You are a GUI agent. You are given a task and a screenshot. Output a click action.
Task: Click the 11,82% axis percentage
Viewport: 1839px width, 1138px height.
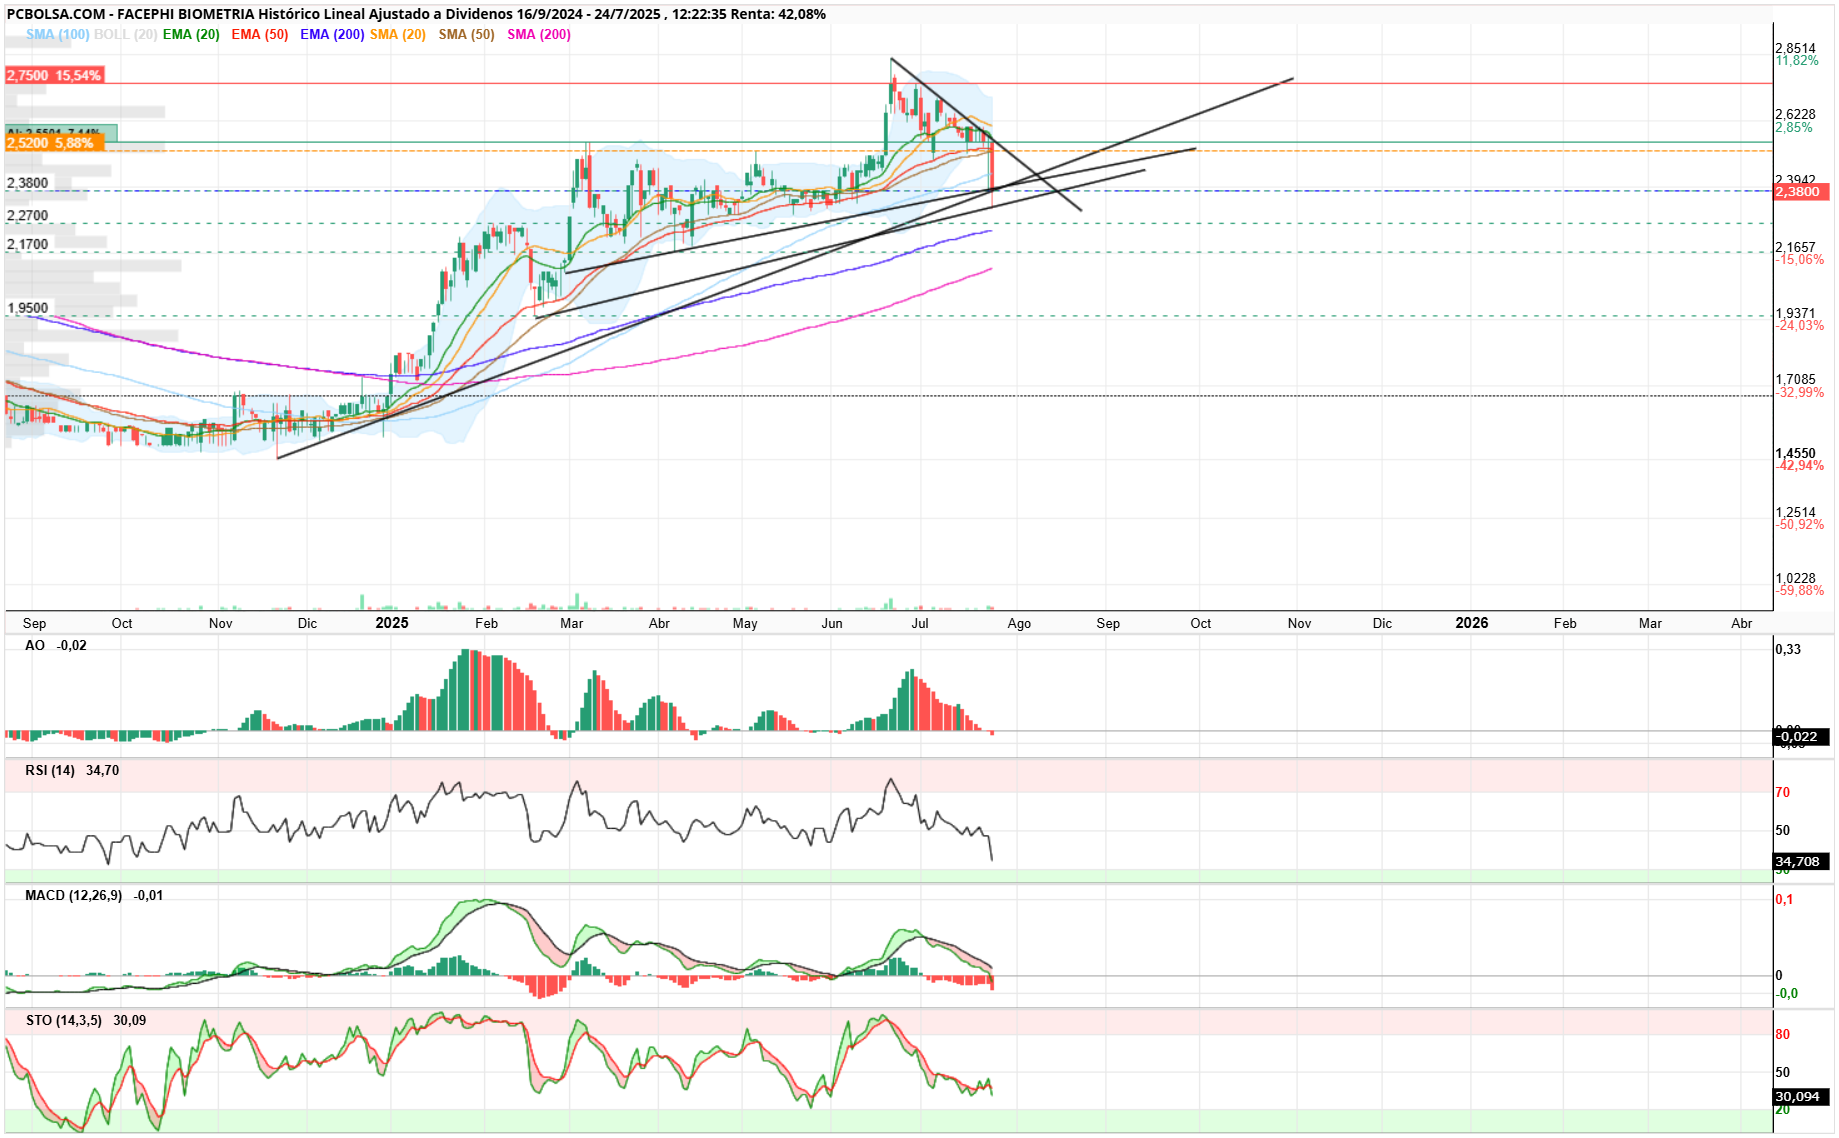click(1797, 61)
